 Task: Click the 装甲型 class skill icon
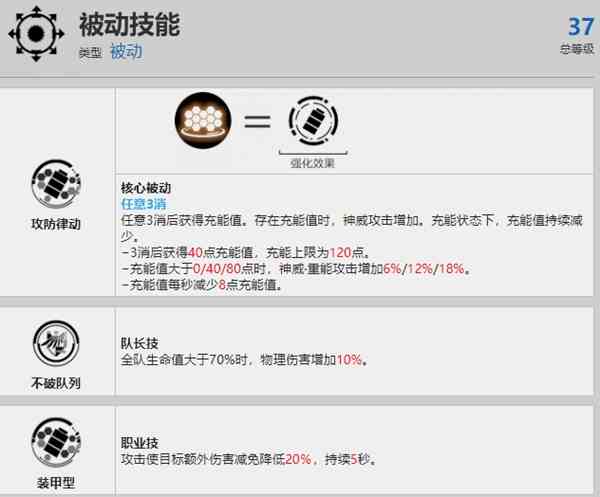tap(56, 442)
